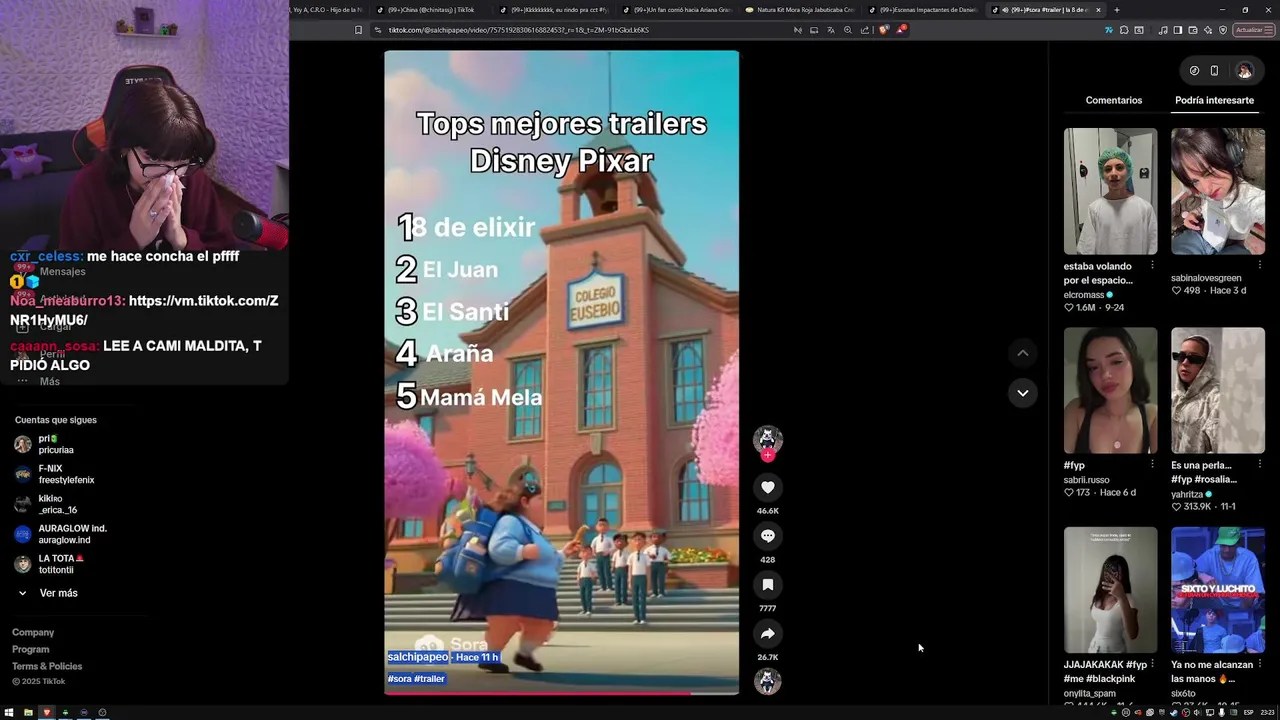Open the 'estaba volando por el espacio' video thumbnail
The height and width of the screenshot is (720, 1280).
click(x=1110, y=191)
